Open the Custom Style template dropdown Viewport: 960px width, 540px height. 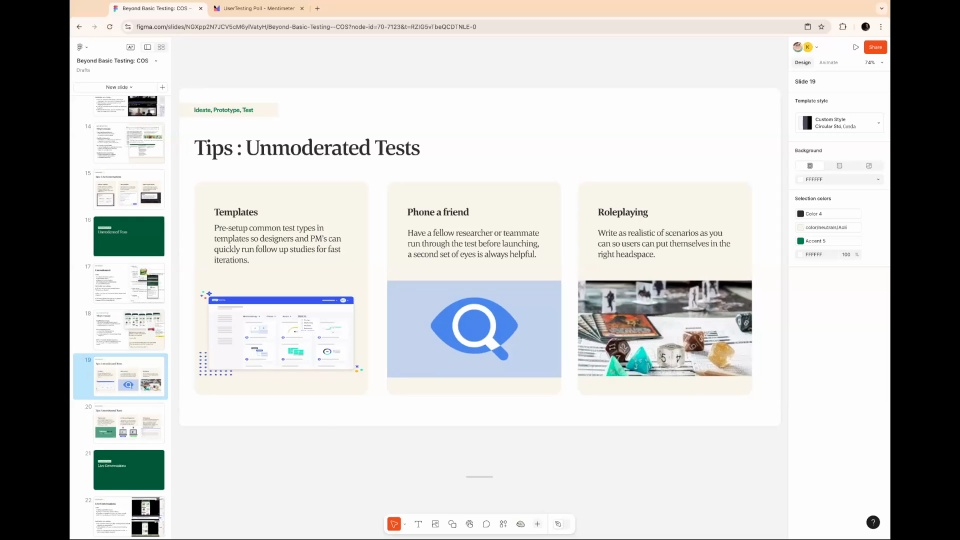(x=839, y=122)
